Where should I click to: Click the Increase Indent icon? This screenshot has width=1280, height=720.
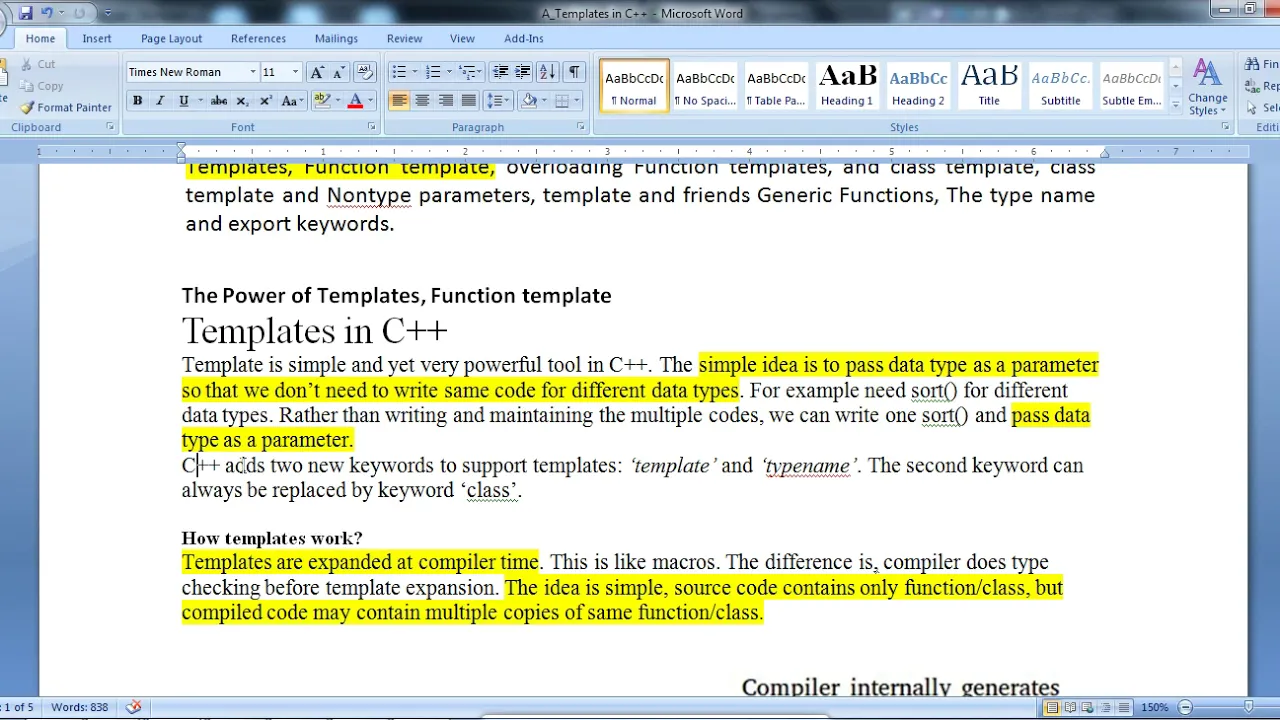pos(522,72)
